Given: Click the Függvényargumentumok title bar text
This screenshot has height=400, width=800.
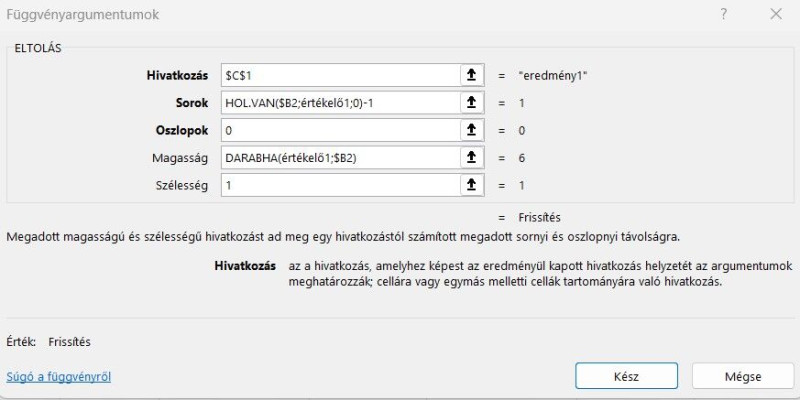Looking at the screenshot, I should 83,15.
